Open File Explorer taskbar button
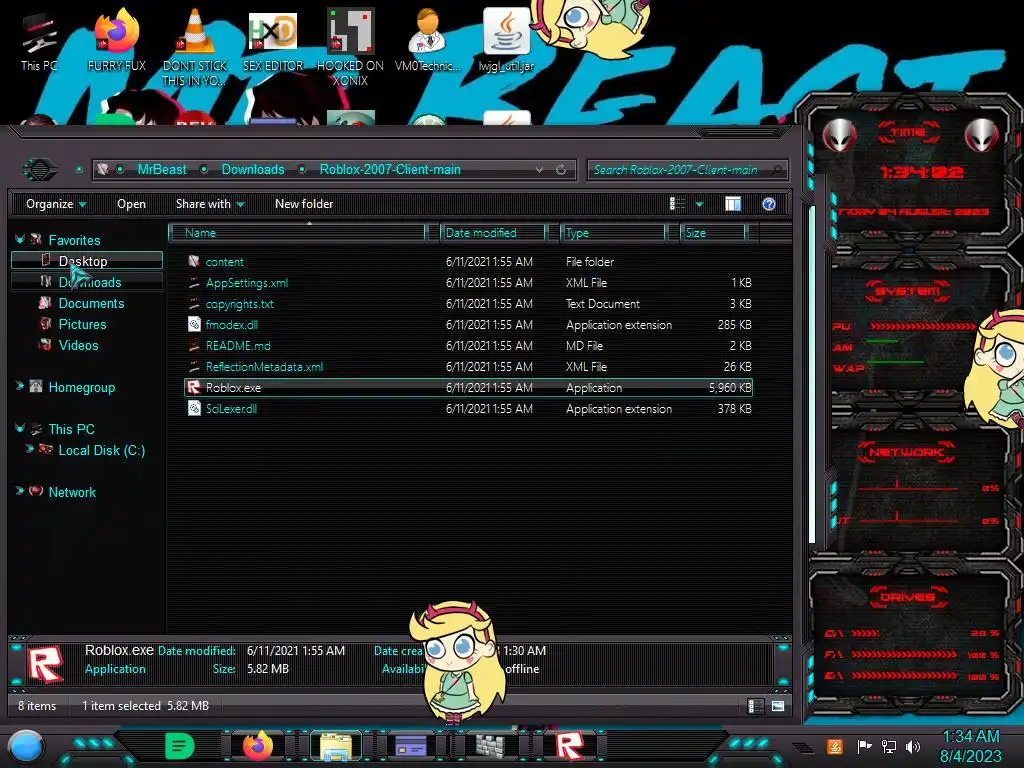This screenshot has height=768, width=1024. (336, 746)
